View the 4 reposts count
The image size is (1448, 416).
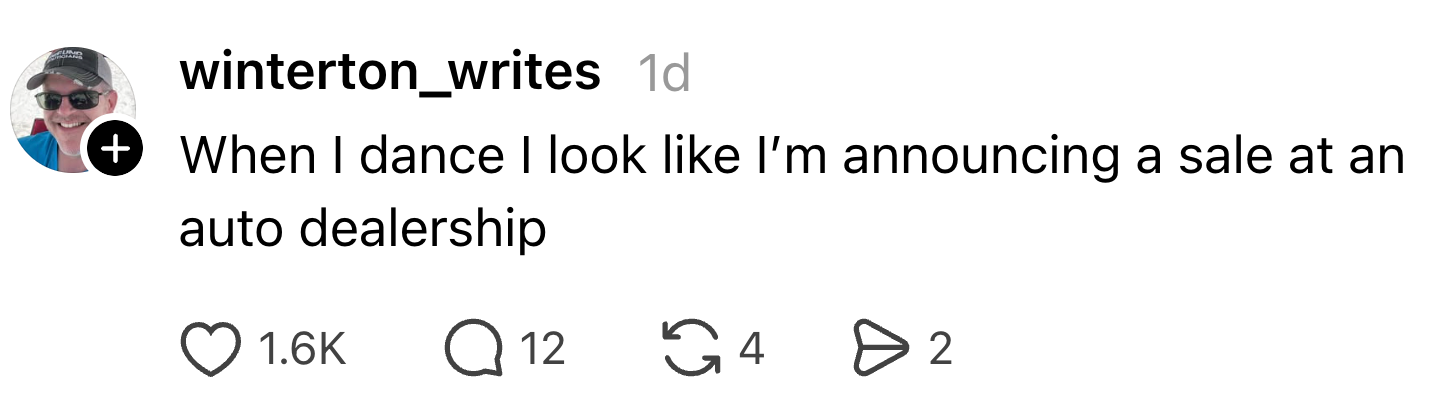point(752,349)
